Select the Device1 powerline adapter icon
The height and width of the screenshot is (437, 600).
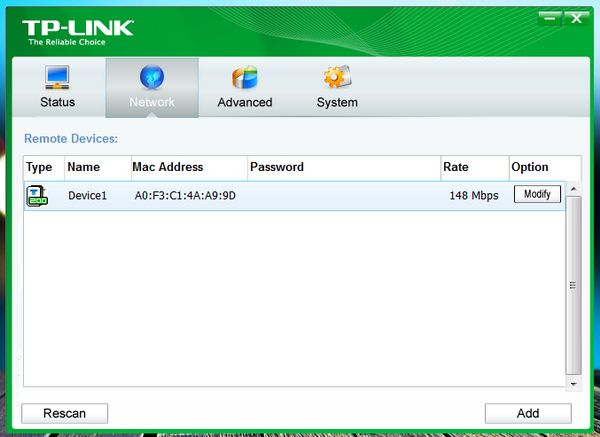[37, 196]
